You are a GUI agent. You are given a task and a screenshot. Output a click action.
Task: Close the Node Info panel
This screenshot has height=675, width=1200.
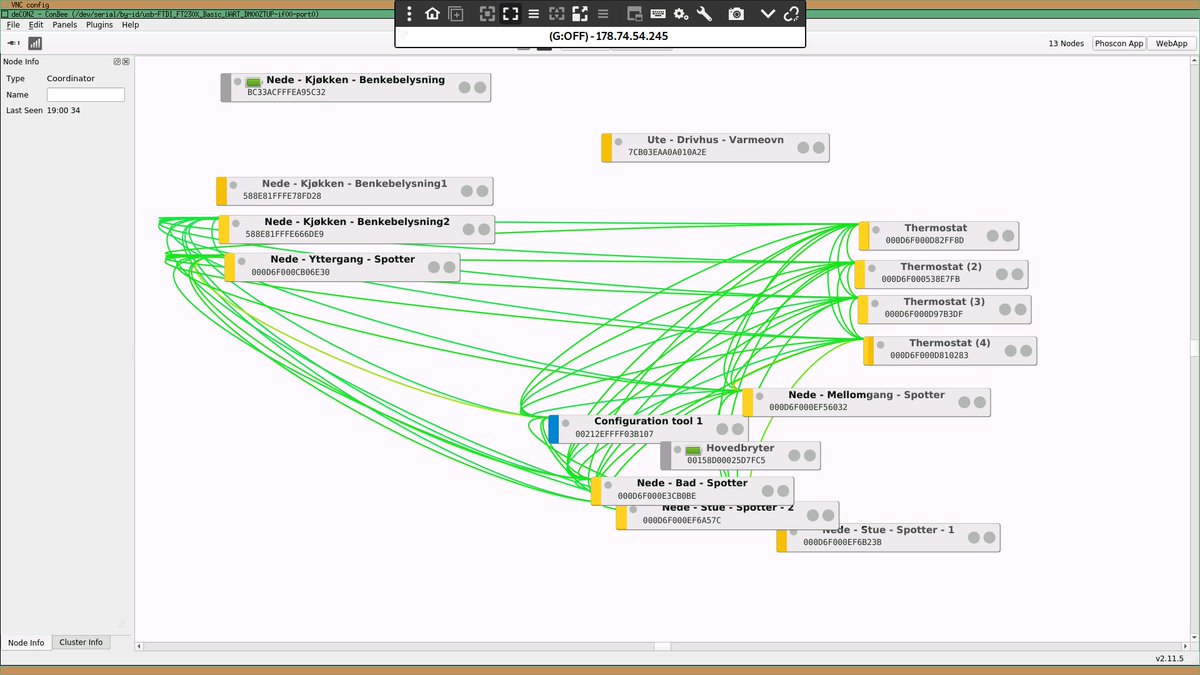pos(126,61)
